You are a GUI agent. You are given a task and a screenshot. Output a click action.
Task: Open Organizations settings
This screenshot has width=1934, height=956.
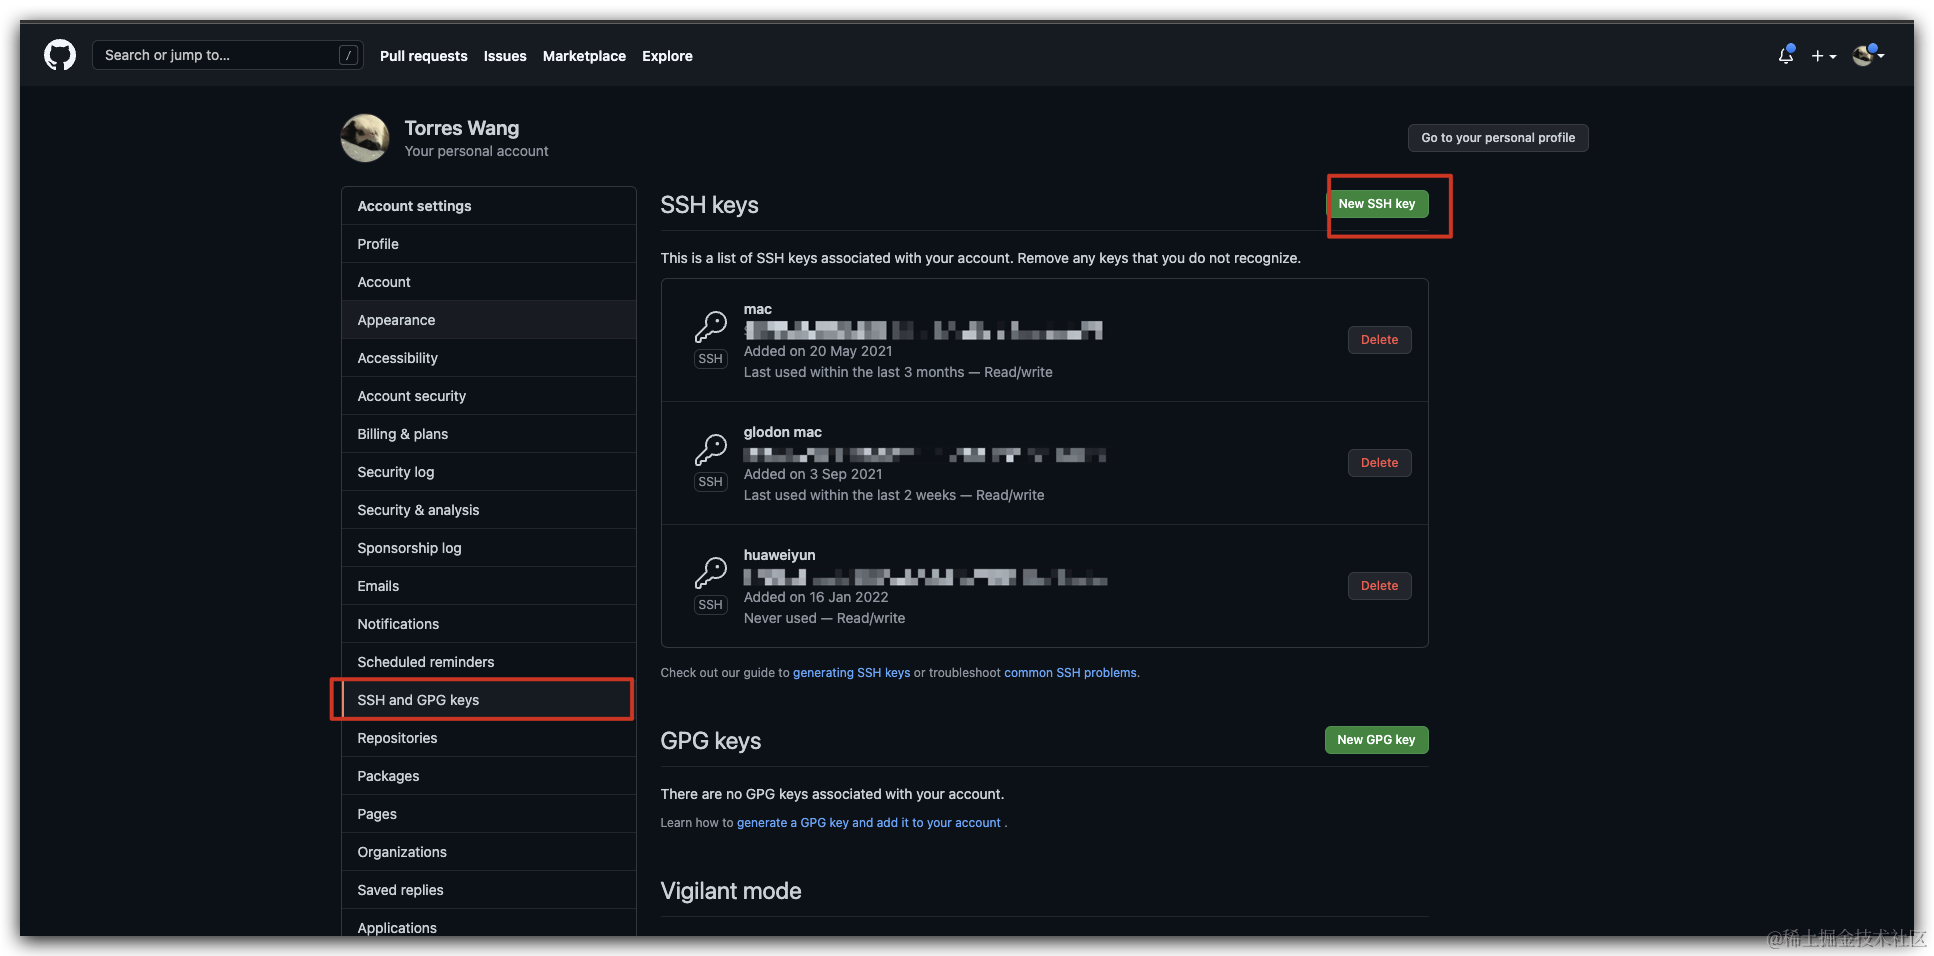(488, 852)
